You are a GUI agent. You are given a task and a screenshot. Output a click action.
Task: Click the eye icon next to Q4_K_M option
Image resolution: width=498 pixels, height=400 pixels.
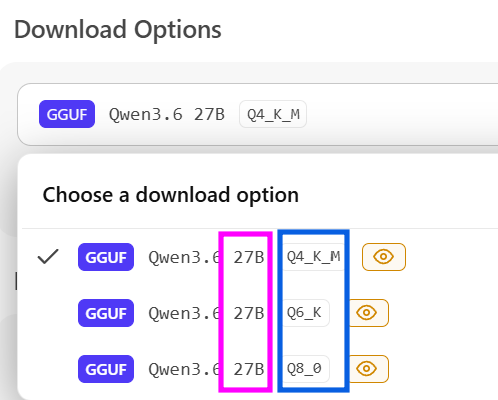click(x=384, y=257)
